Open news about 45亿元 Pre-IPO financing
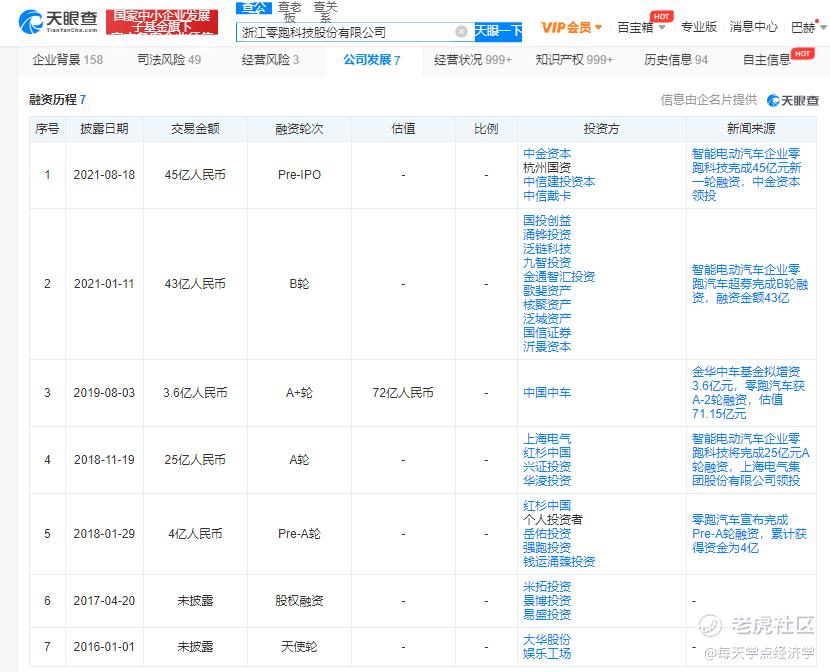Screen dimensions: 830x672 pyautogui.click(x=746, y=175)
